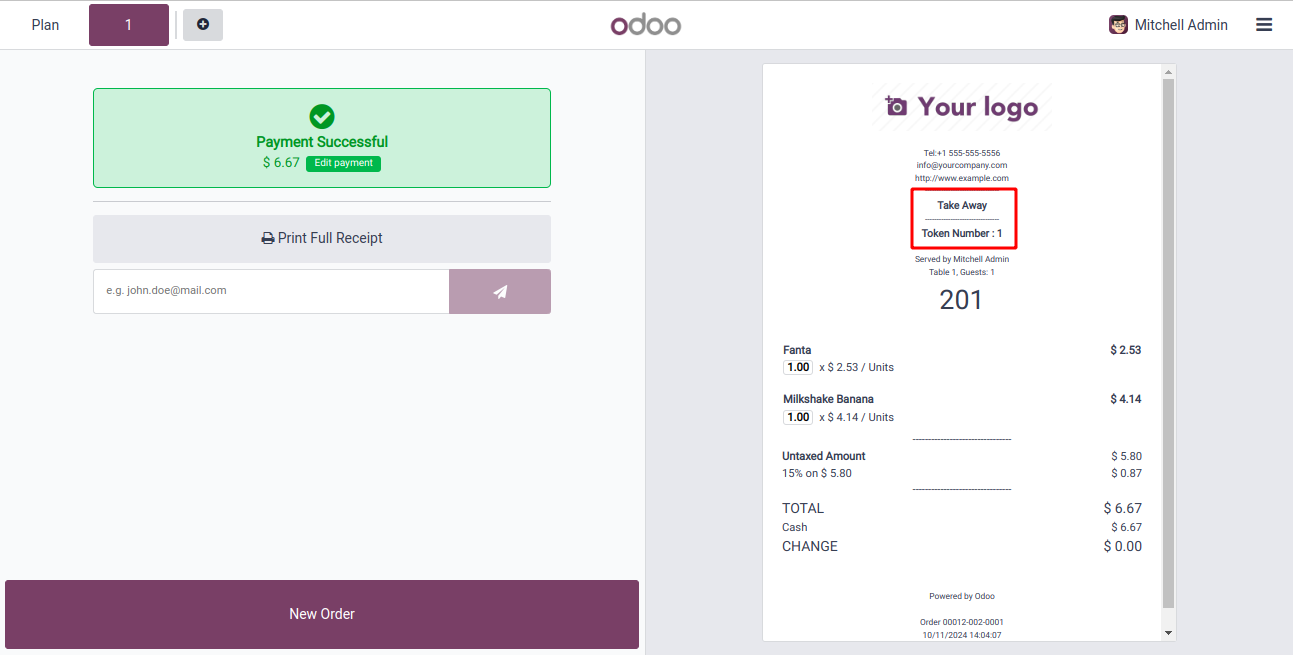Click the printer icon for full receipt
Screen dimensions: 1293x655
click(268, 239)
